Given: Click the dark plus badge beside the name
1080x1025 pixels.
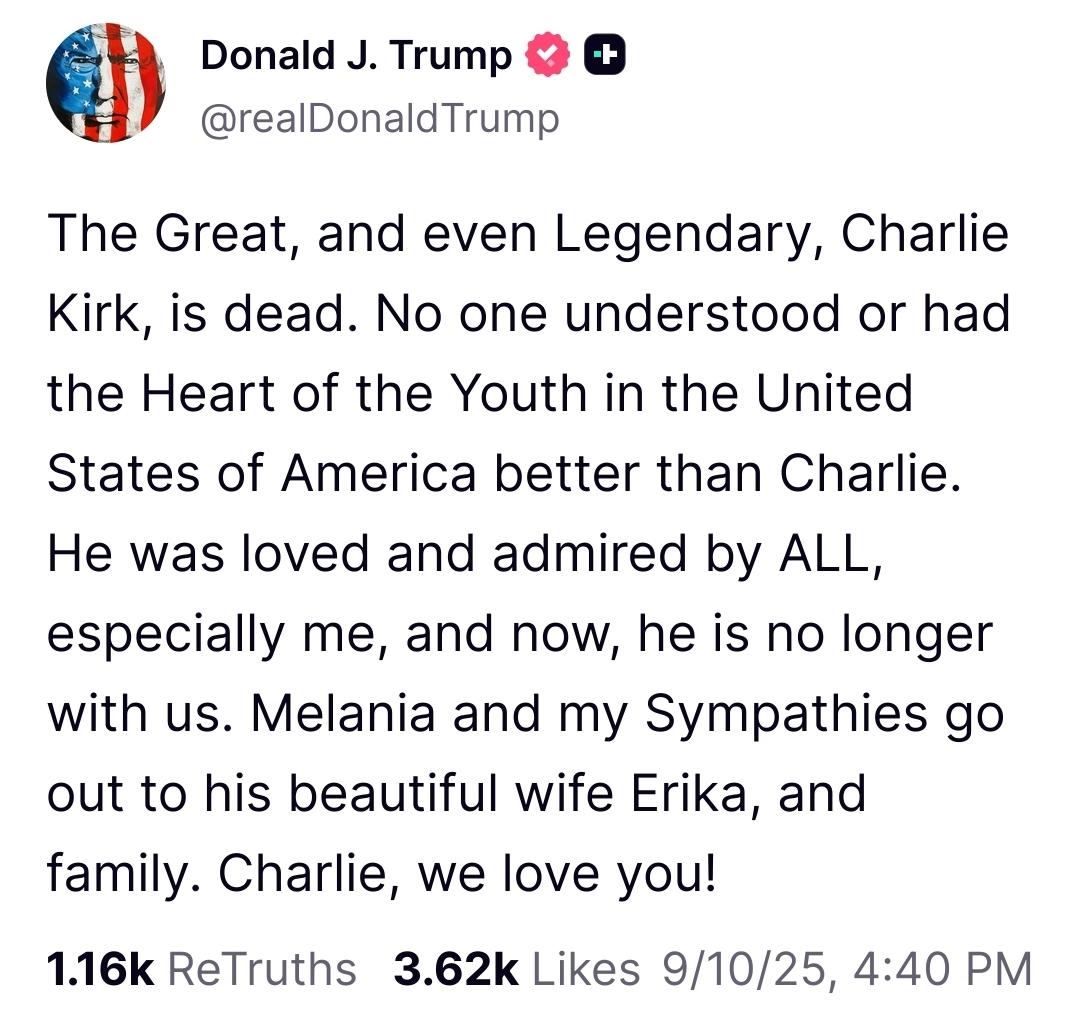Looking at the screenshot, I should click(x=606, y=56).
